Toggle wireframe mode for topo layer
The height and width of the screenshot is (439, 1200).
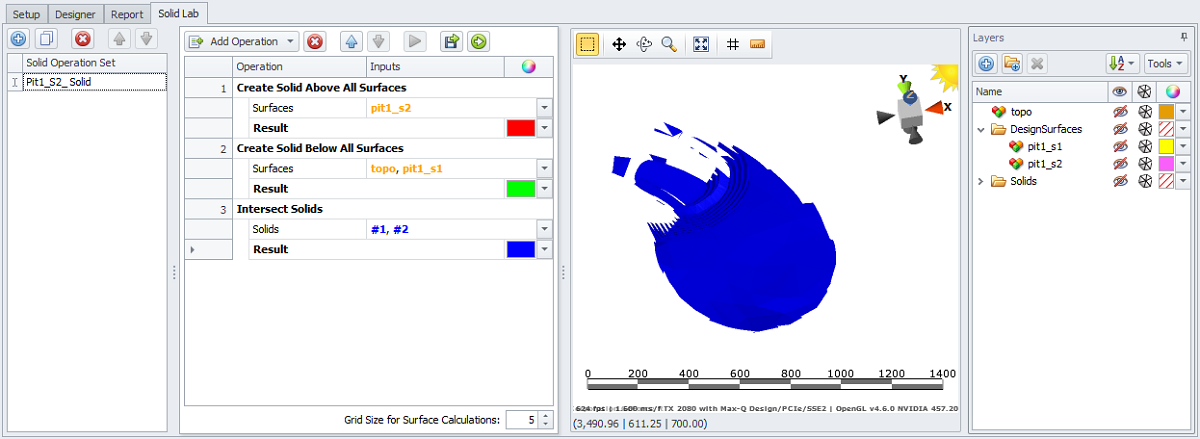tap(1144, 111)
